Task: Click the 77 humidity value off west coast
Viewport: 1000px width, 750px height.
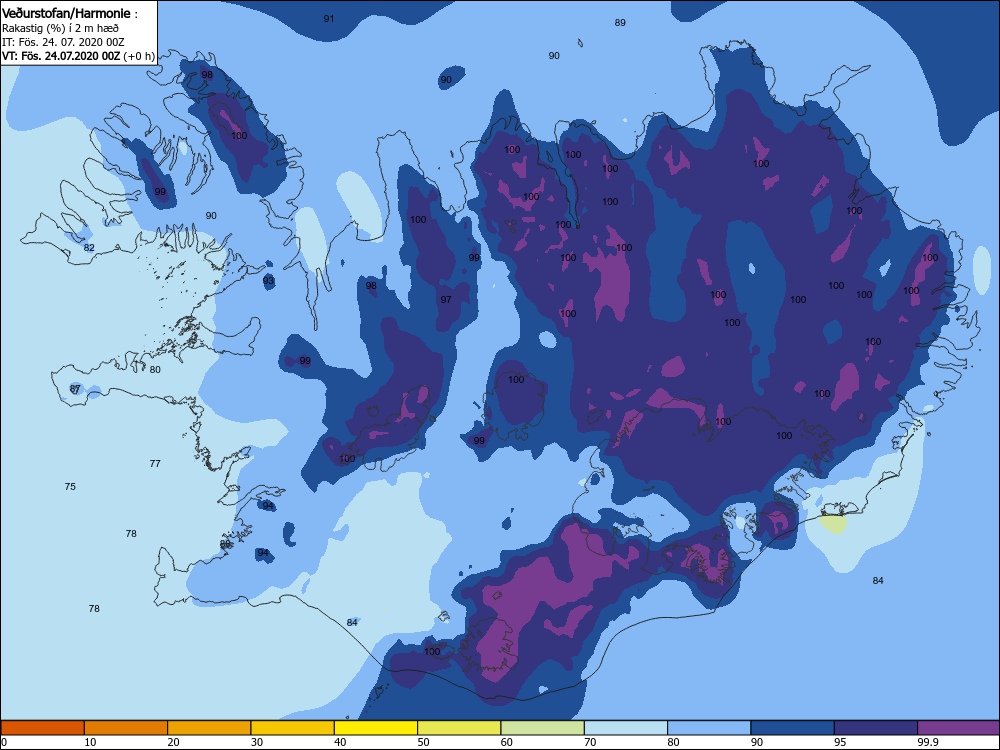Action: [155, 464]
